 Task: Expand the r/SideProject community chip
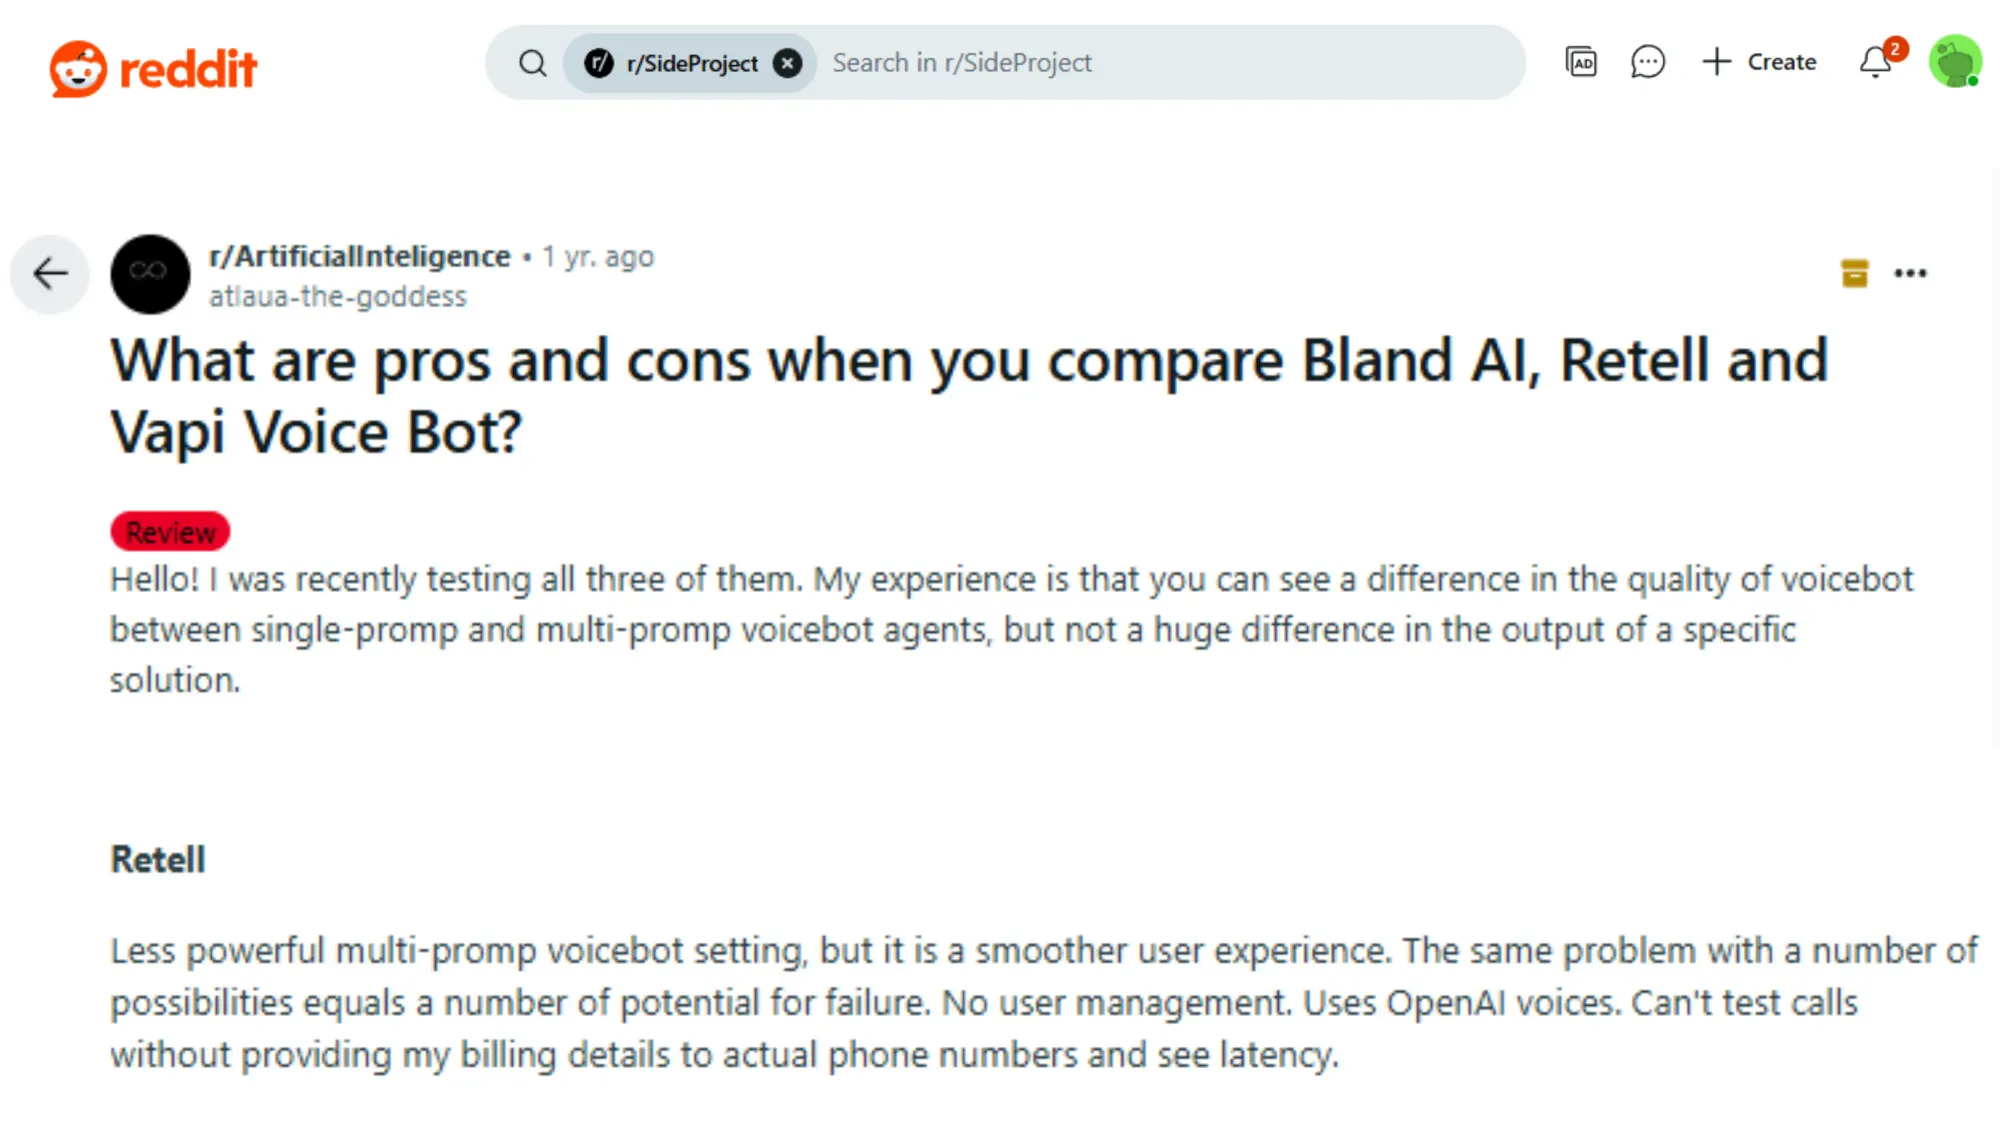click(x=688, y=62)
